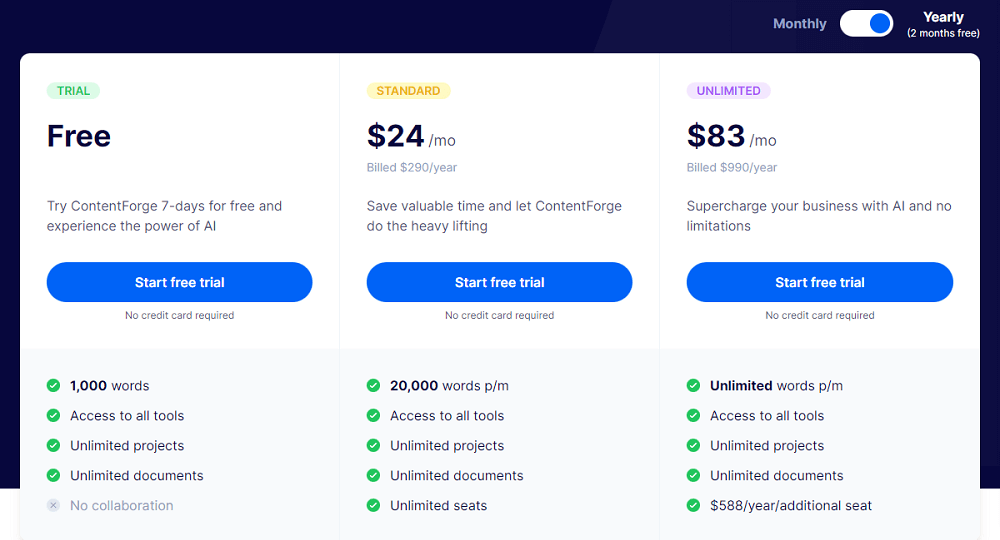The image size is (1000, 540).
Task: Click the Billed $990/year text
Action: 732,168
